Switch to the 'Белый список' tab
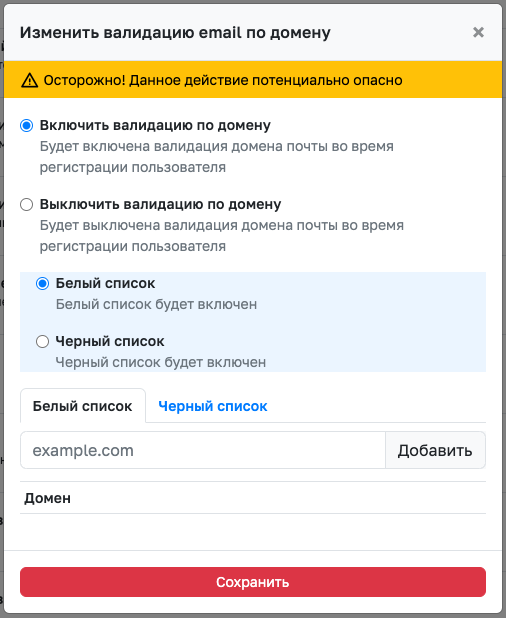The width and height of the screenshot is (506, 618). click(83, 406)
